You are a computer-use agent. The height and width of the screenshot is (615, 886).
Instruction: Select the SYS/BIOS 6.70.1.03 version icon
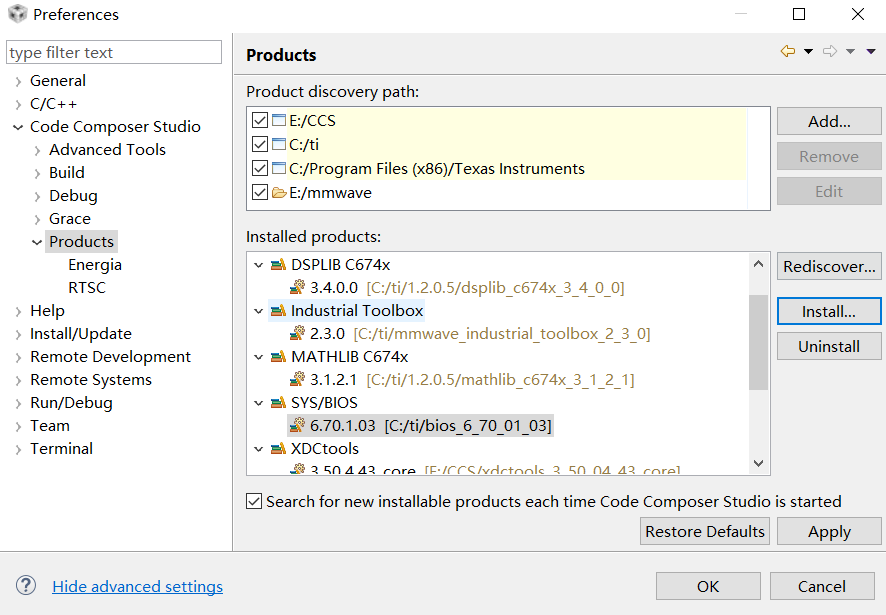(x=297, y=426)
